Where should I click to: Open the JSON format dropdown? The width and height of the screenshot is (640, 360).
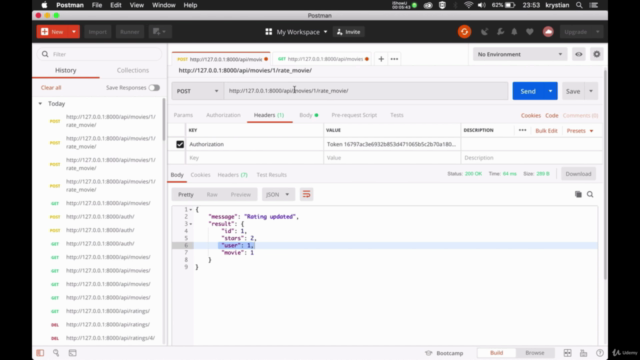(x=278, y=195)
